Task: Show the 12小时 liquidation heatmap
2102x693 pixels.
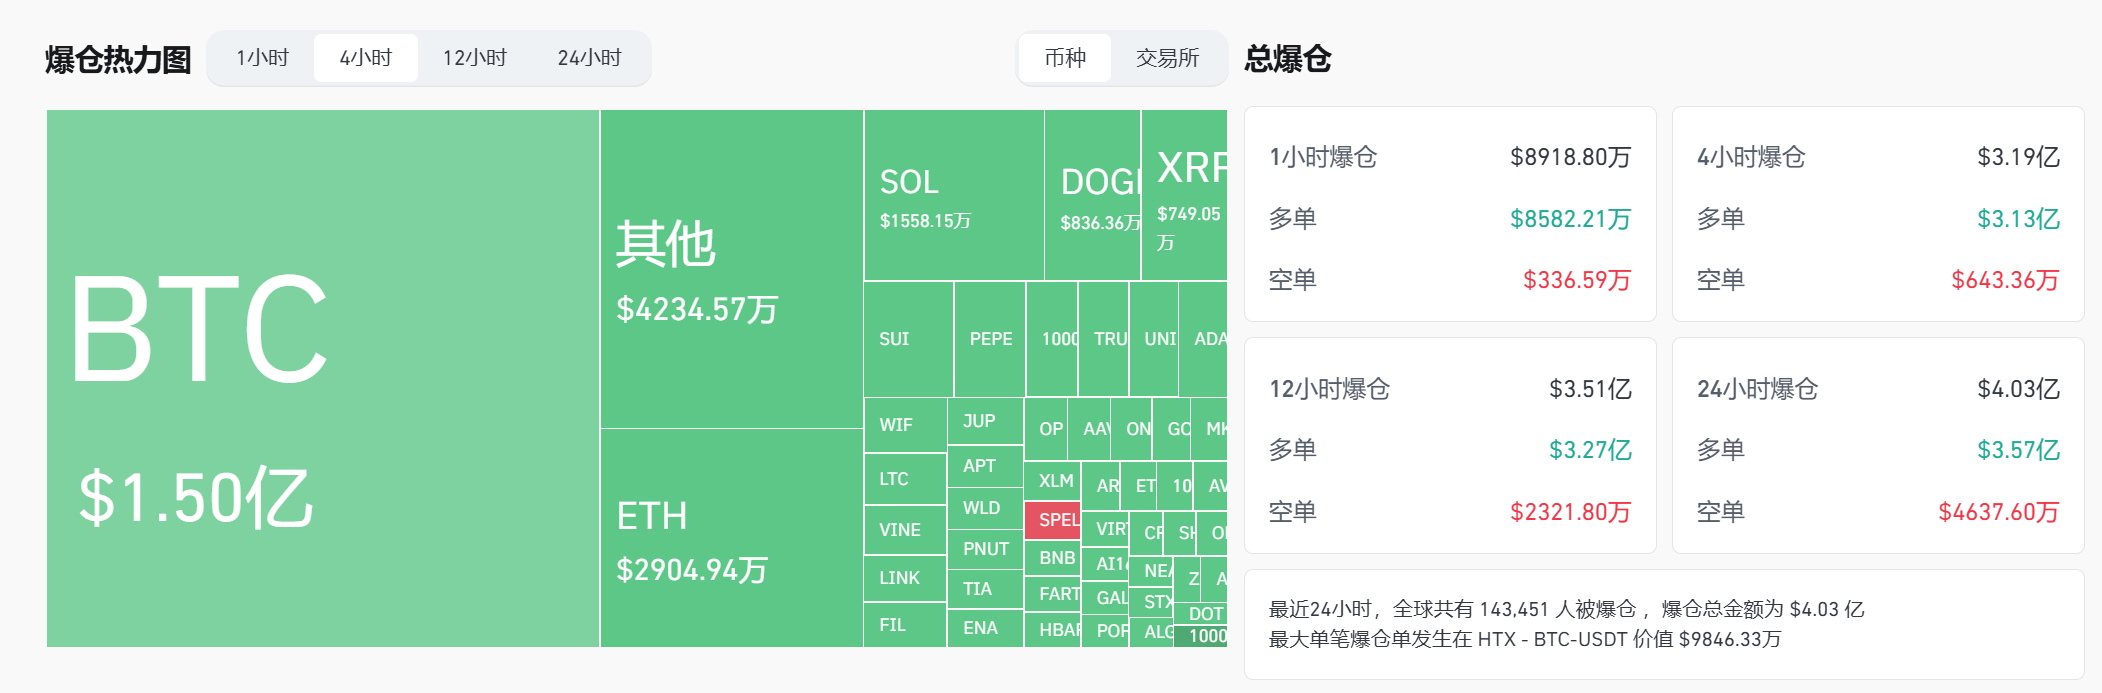Action: point(475,58)
